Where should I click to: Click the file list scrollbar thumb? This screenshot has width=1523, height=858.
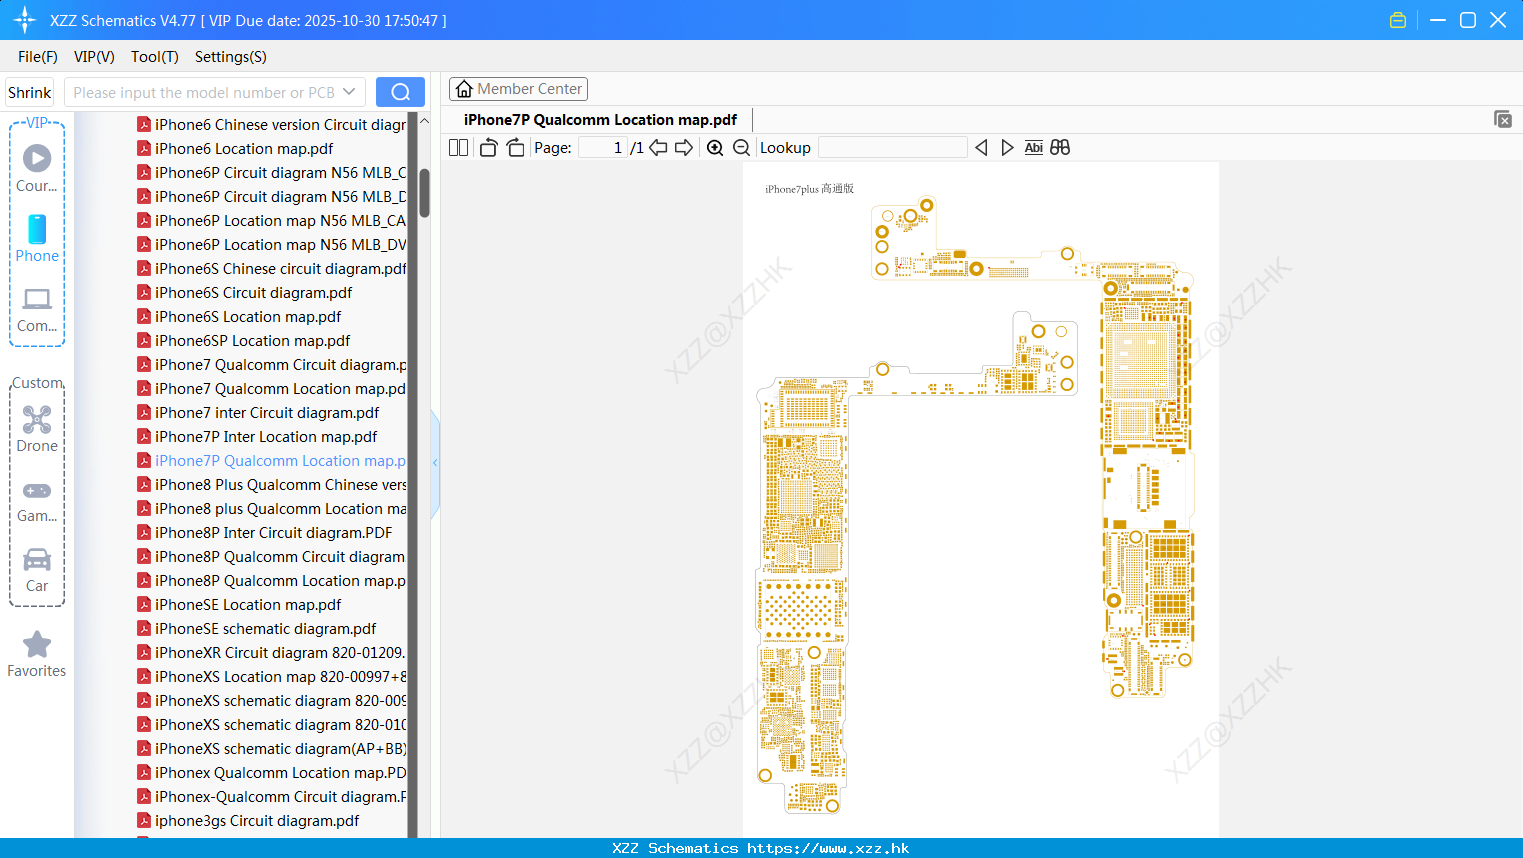tap(424, 192)
